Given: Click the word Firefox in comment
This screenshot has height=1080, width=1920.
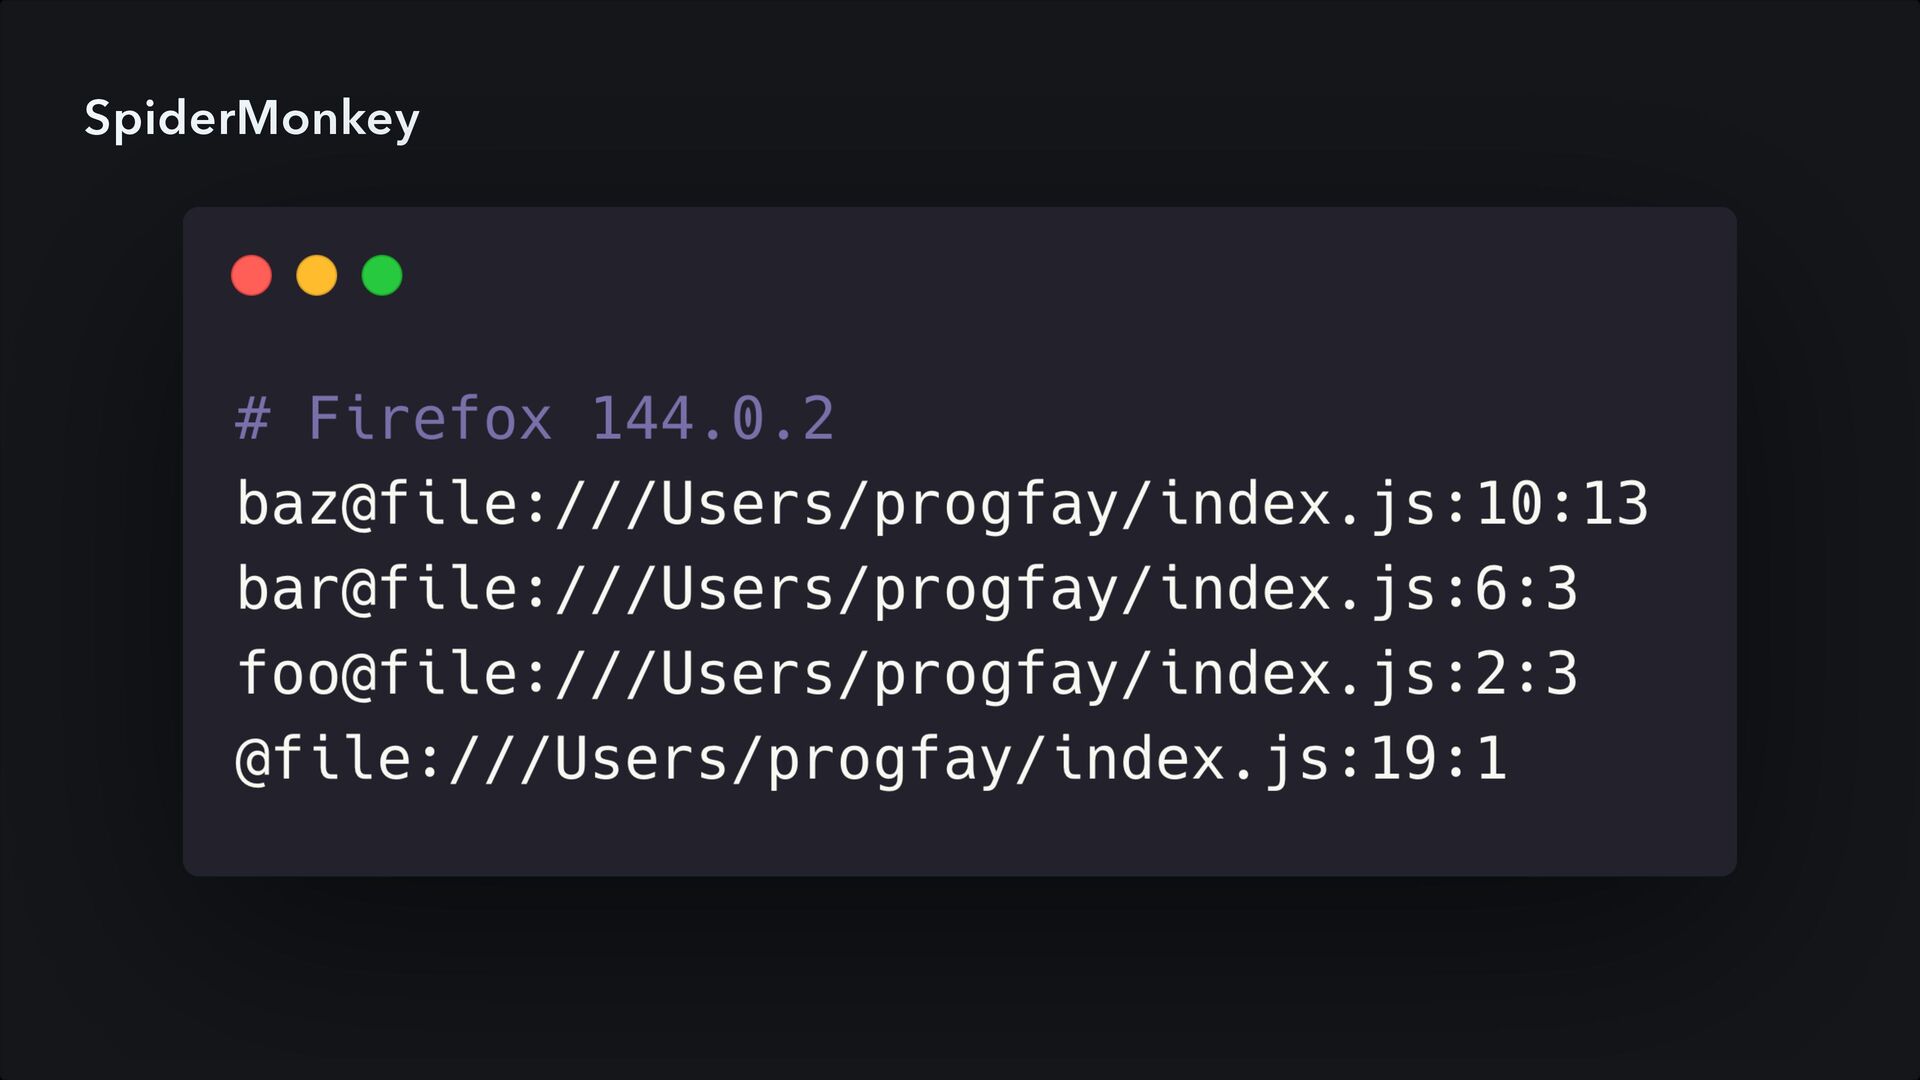Looking at the screenshot, I should click(x=429, y=418).
